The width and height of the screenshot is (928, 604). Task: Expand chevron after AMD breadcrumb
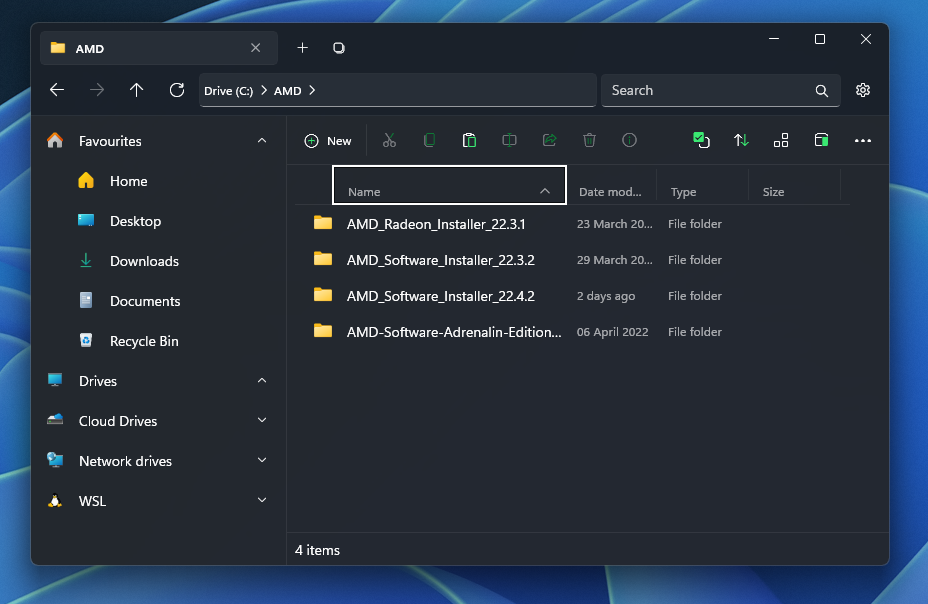pyautogui.click(x=312, y=91)
